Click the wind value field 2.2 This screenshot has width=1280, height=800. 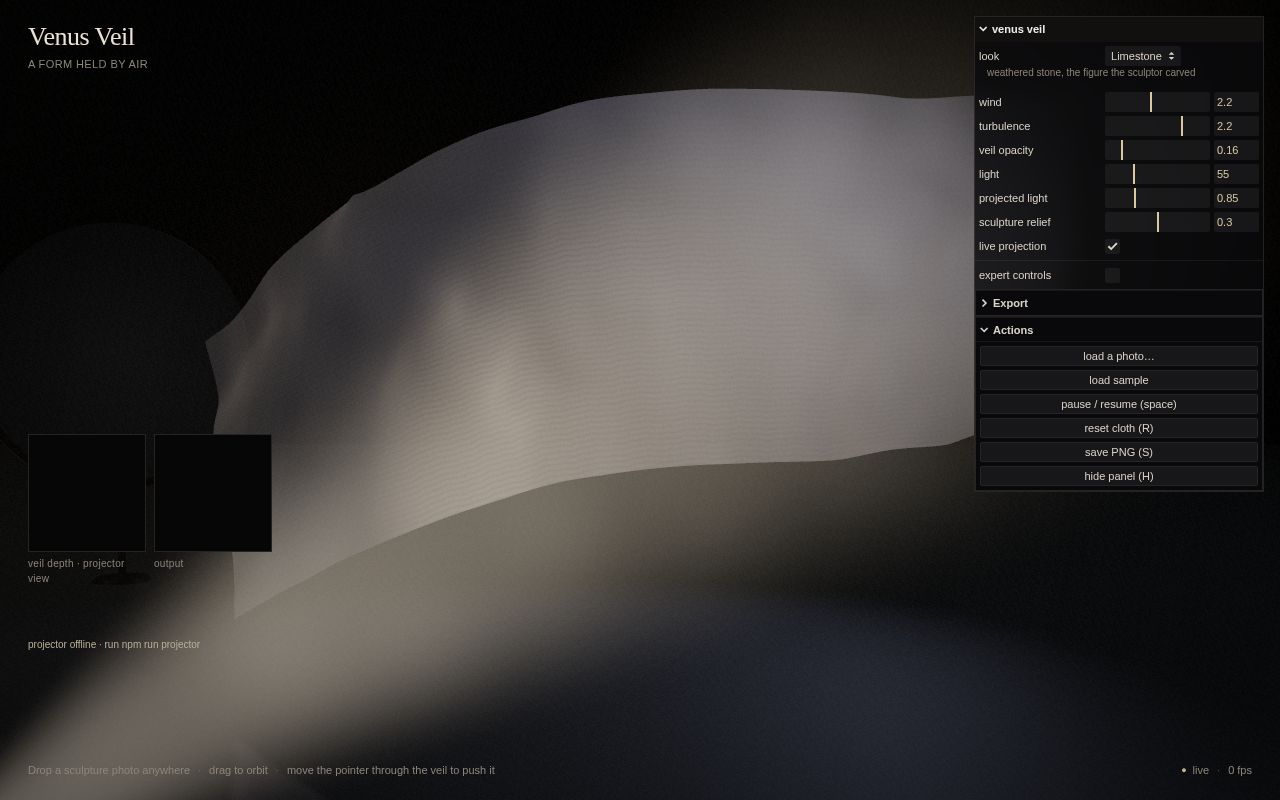point(1236,102)
